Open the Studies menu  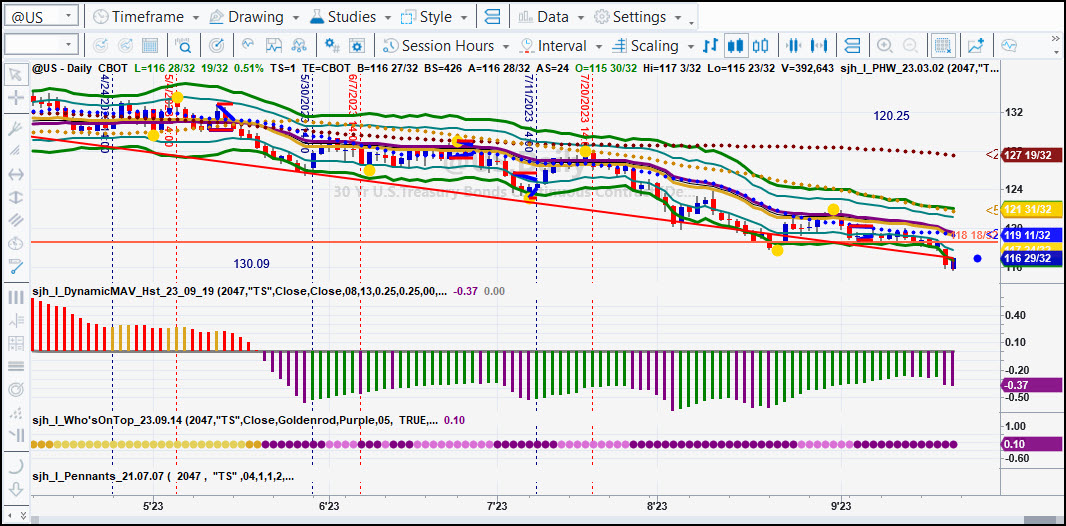(351, 16)
